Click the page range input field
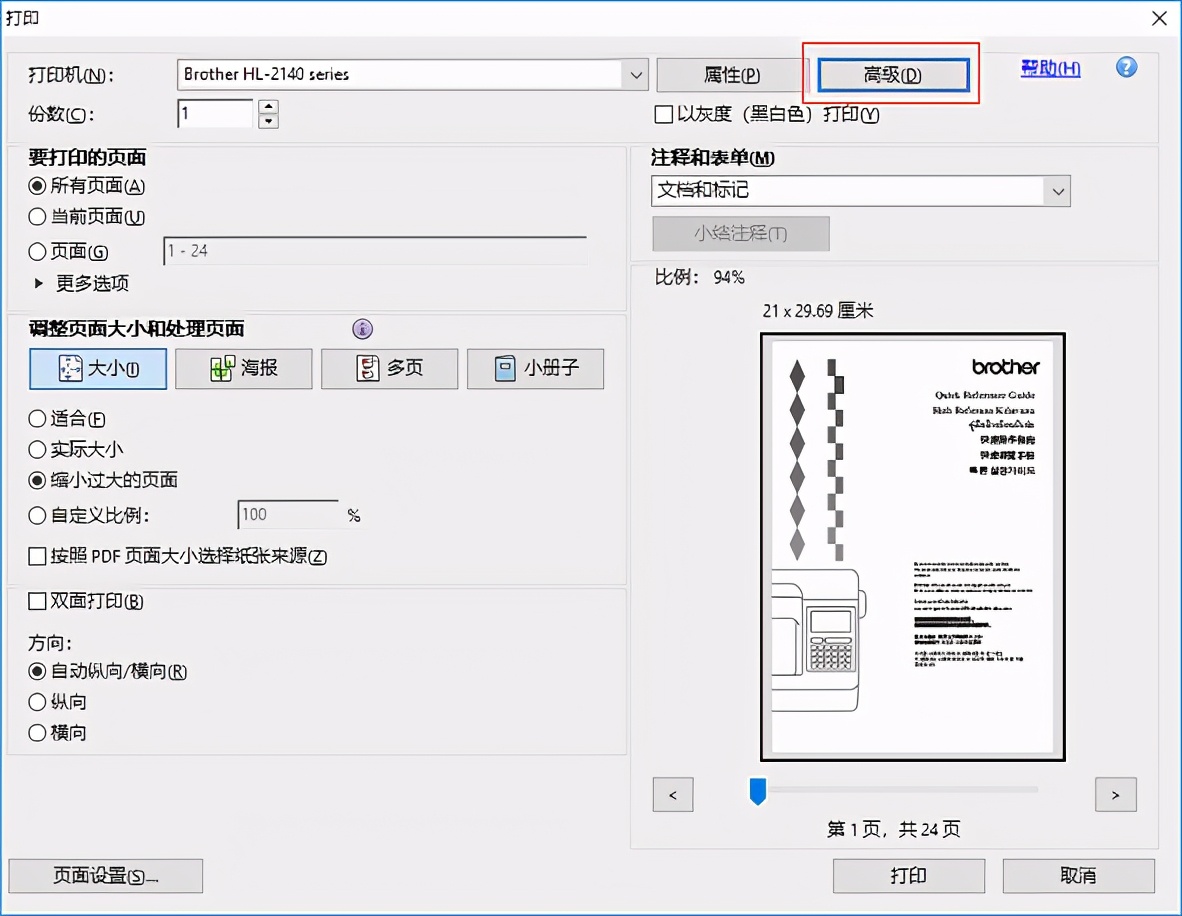This screenshot has width=1182, height=916. pyautogui.click(x=375, y=250)
